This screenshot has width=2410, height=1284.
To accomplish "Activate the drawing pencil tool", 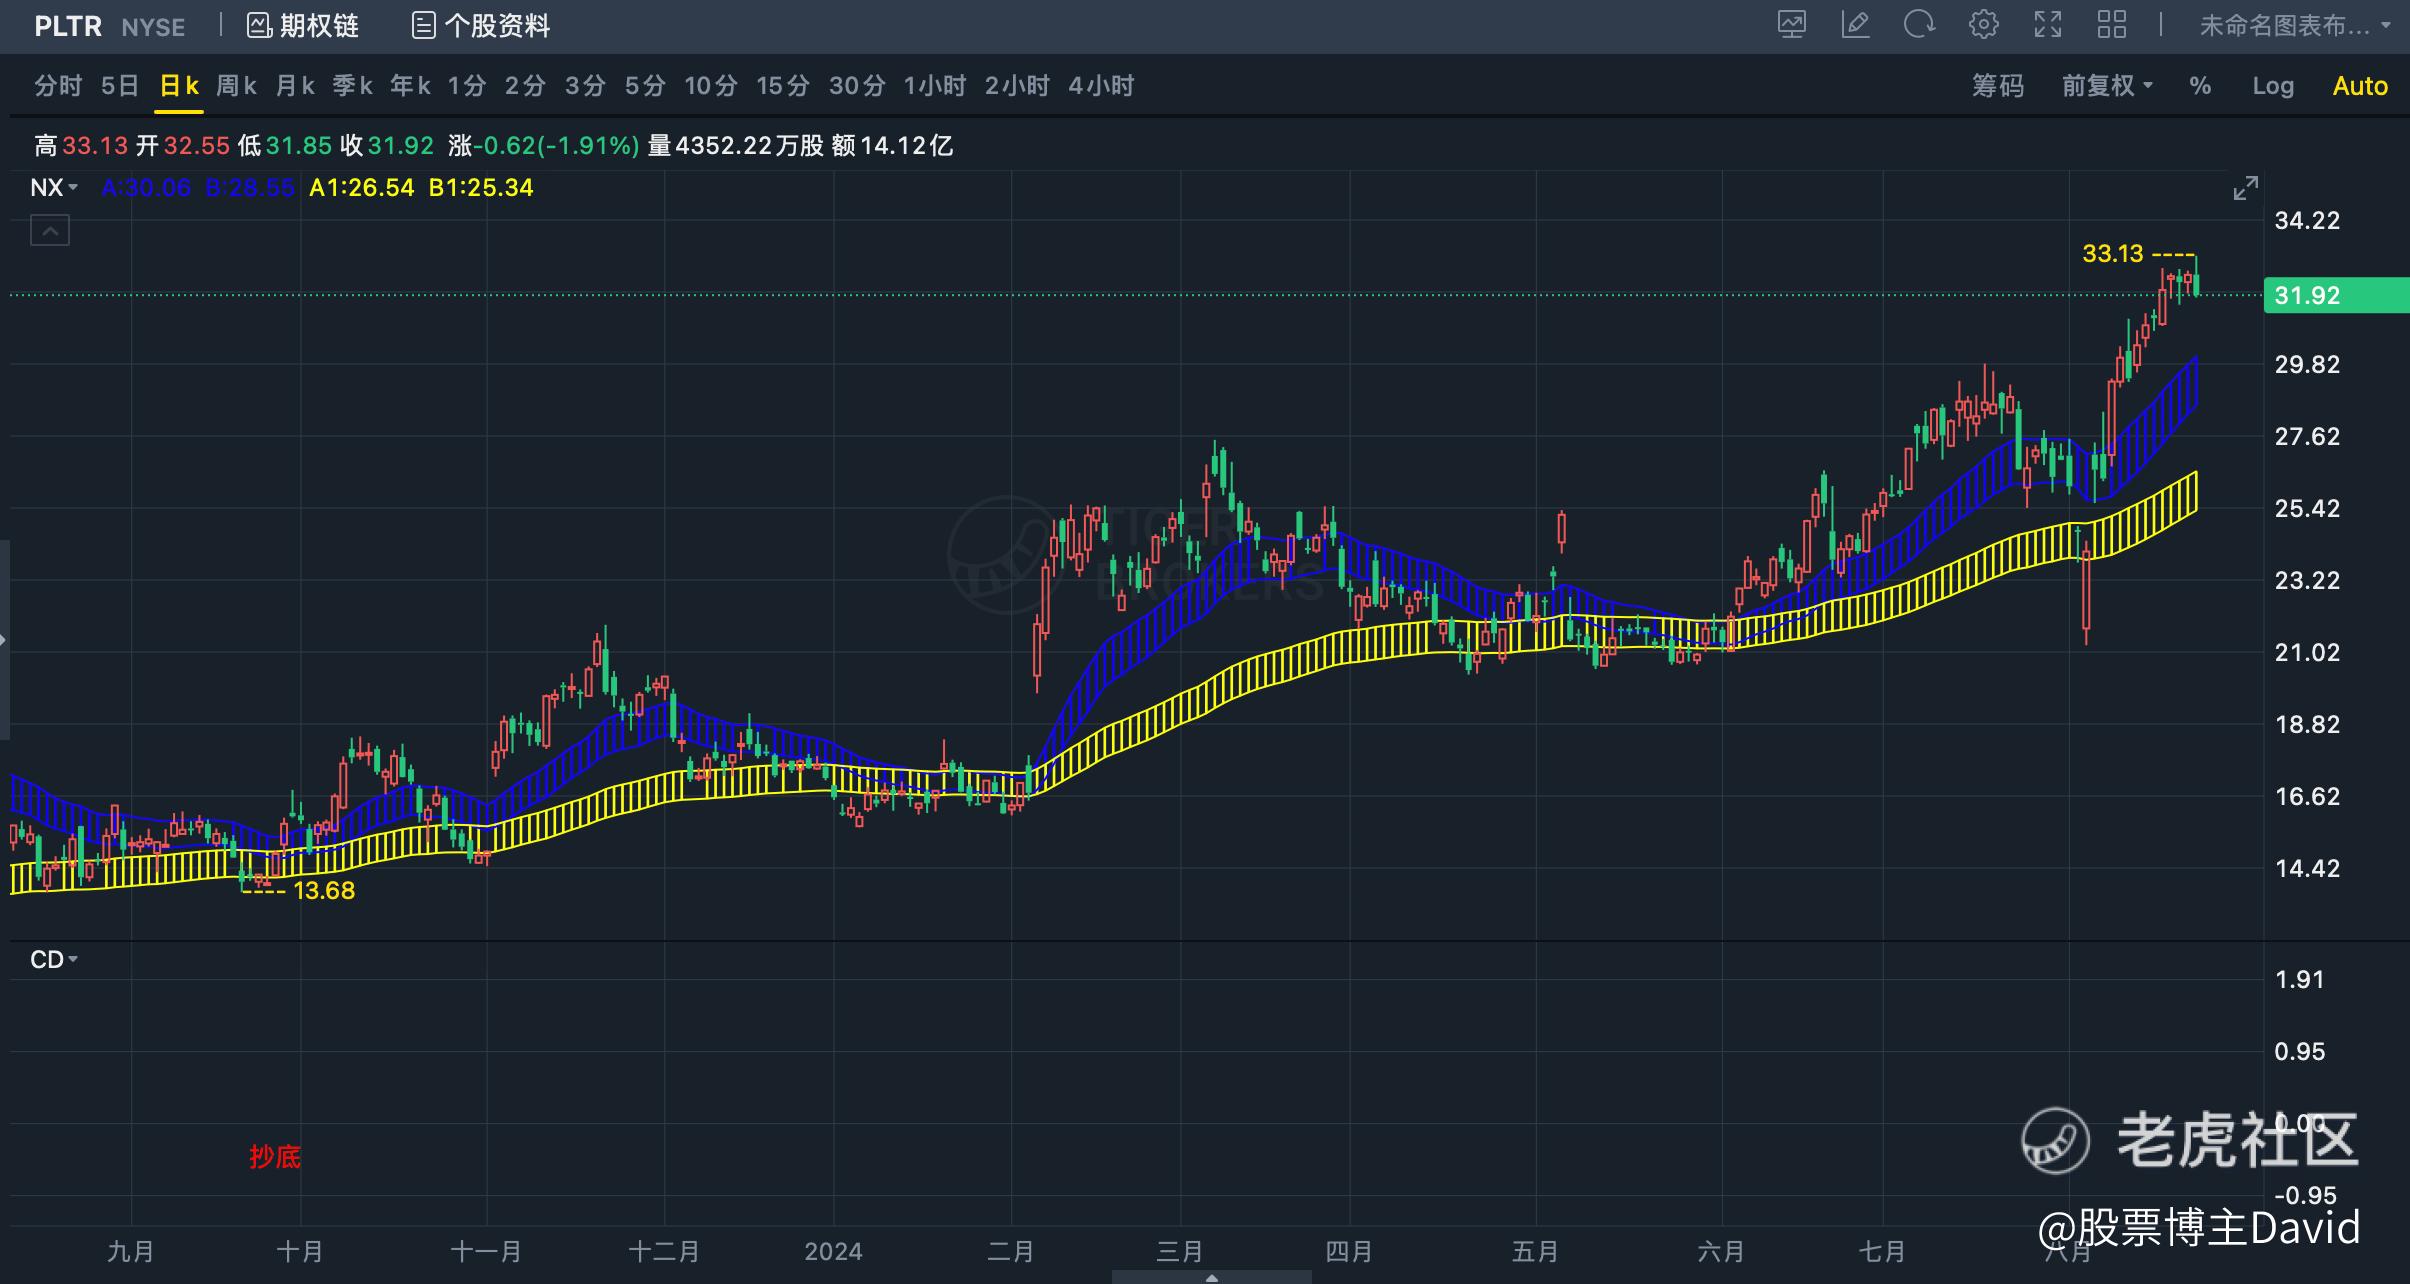I will pos(1855,25).
